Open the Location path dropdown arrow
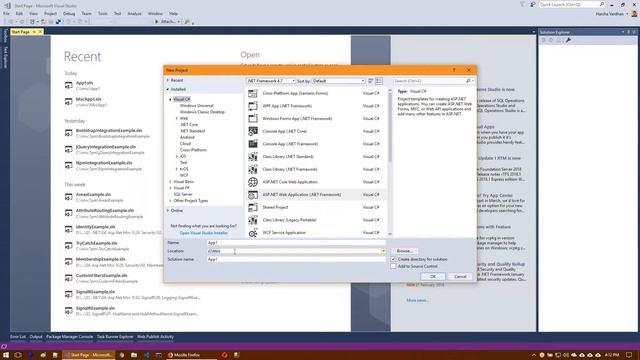The image size is (640, 360). pyautogui.click(x=383, y=251)
